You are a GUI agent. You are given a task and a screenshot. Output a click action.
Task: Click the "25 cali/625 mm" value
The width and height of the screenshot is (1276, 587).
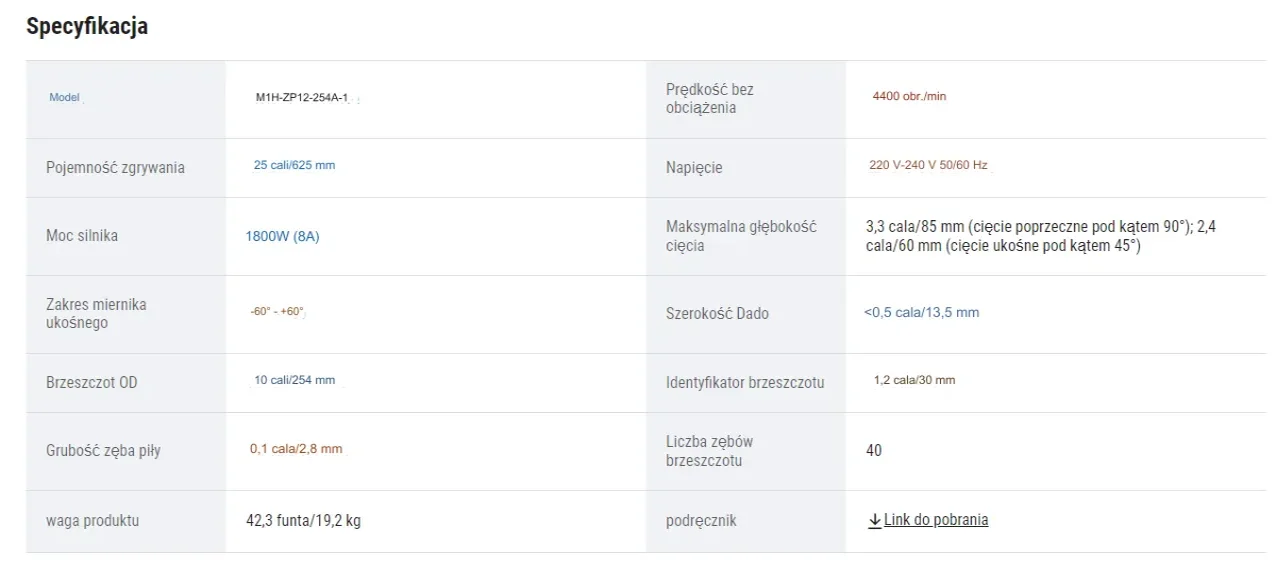coord(295,165)
